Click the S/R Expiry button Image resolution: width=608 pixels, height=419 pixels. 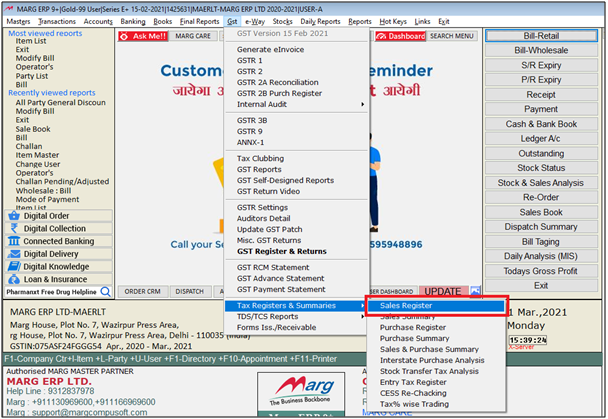point(541,65)
